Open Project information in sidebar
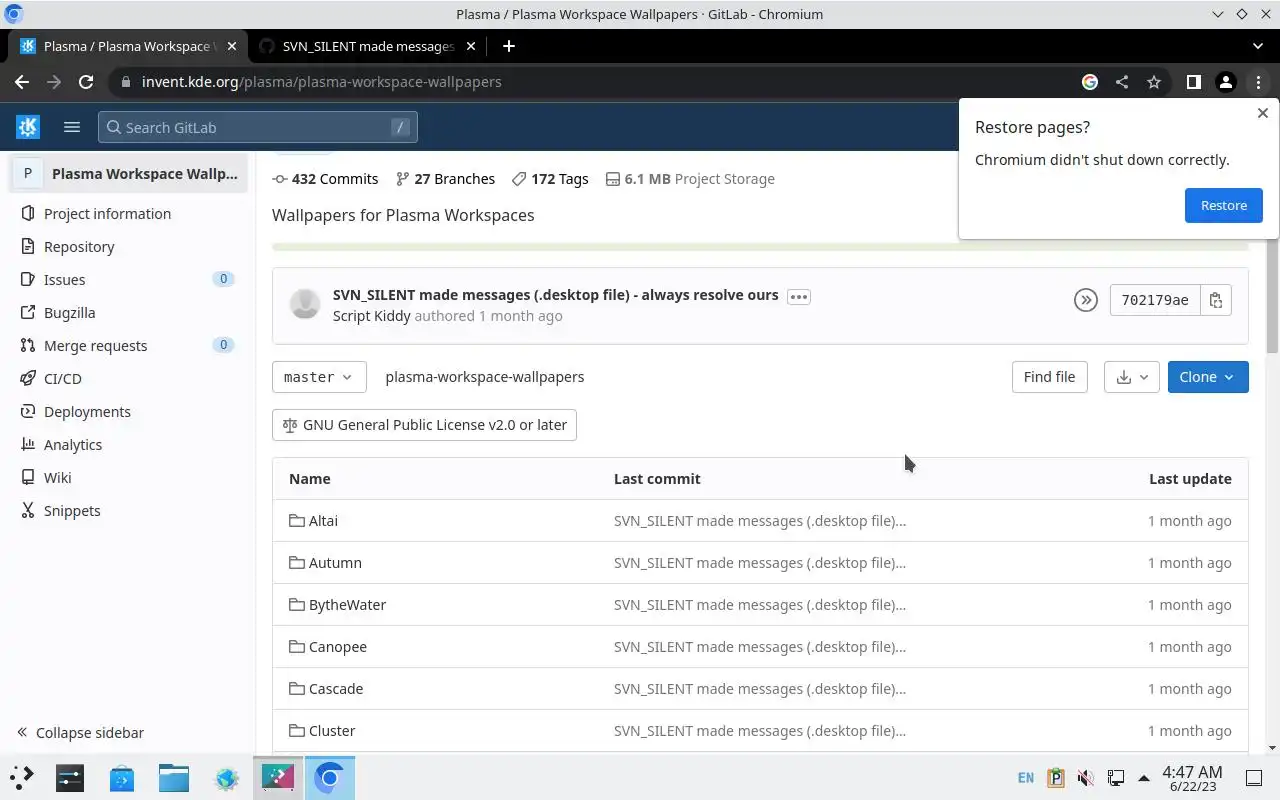Screen dimensions: 1280x800 (x=127, y=213)
